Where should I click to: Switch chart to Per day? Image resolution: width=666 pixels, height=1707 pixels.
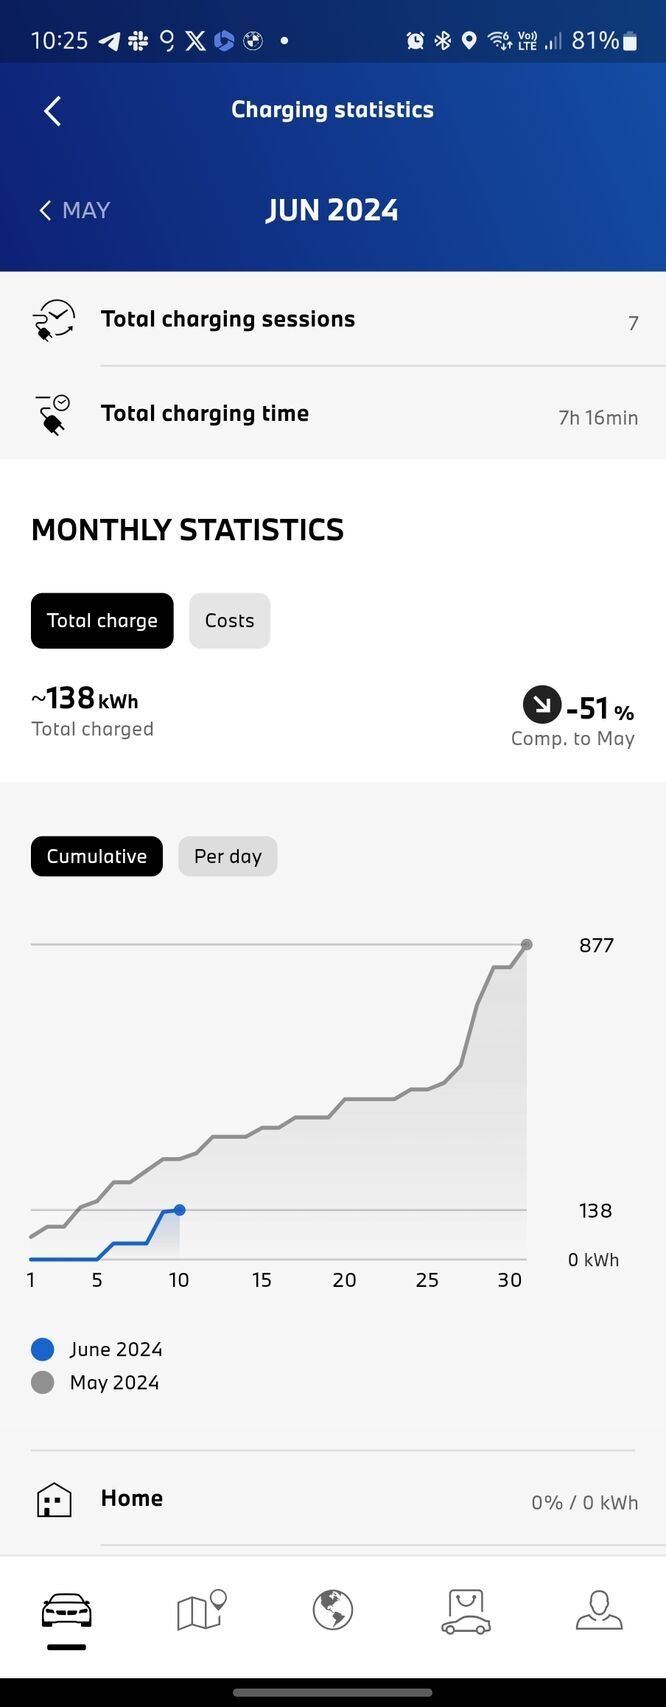click(x=228, y=856)
